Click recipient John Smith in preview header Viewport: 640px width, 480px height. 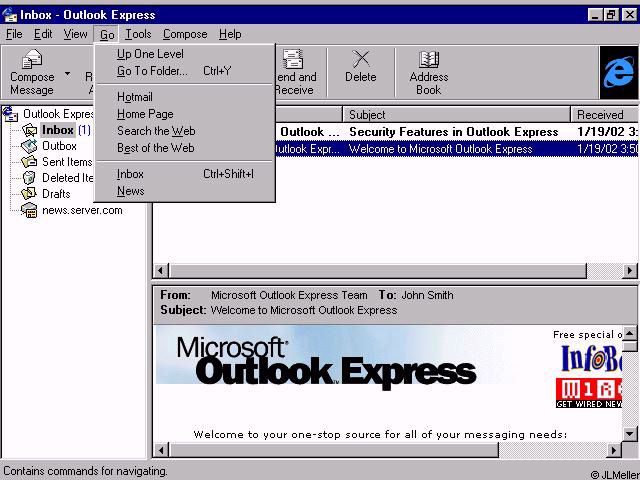pos(427,295)
